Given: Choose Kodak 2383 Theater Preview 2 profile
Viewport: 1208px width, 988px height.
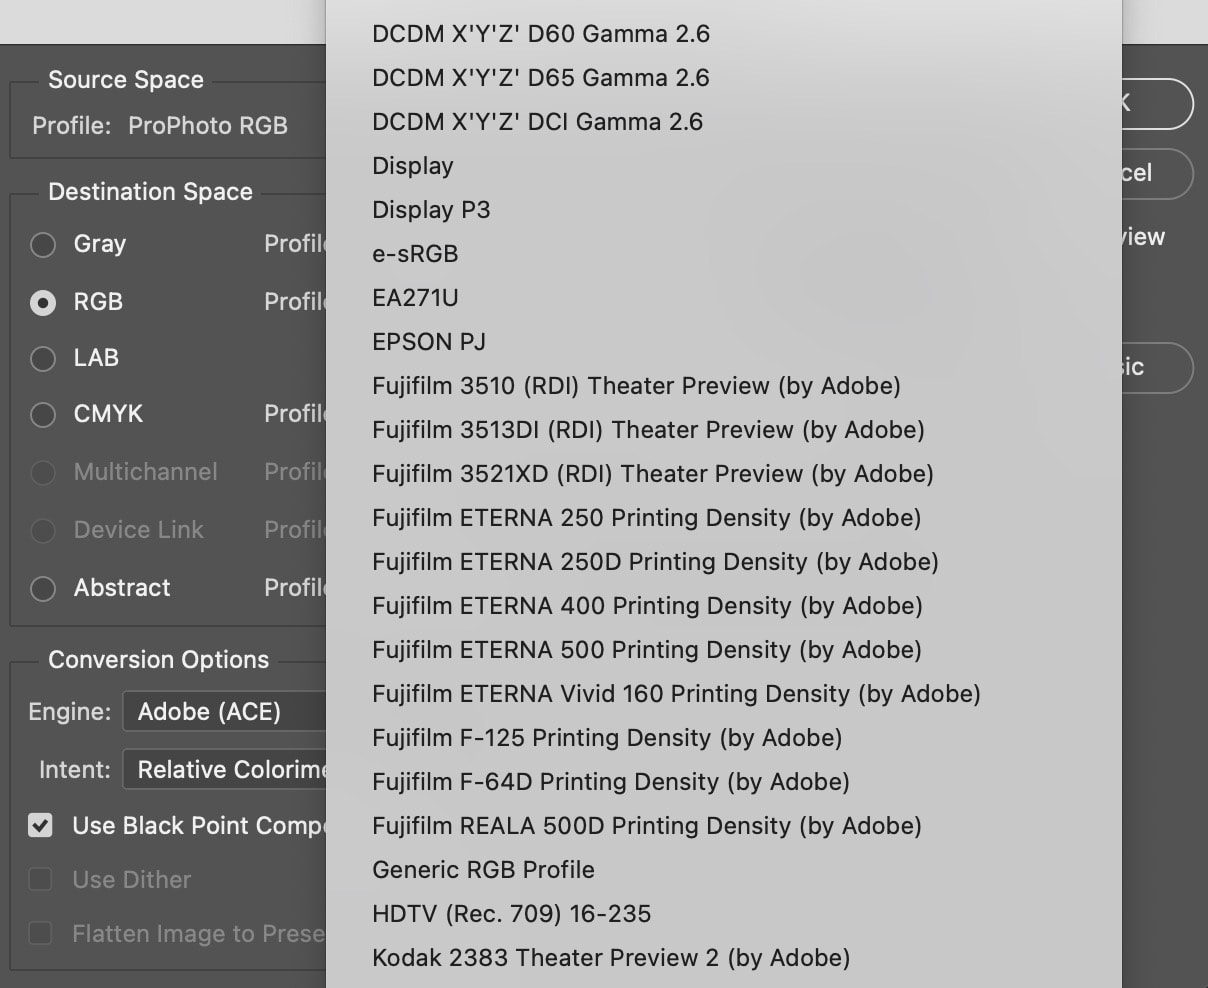Looking at the screenshot, I should tap(610, 958).
